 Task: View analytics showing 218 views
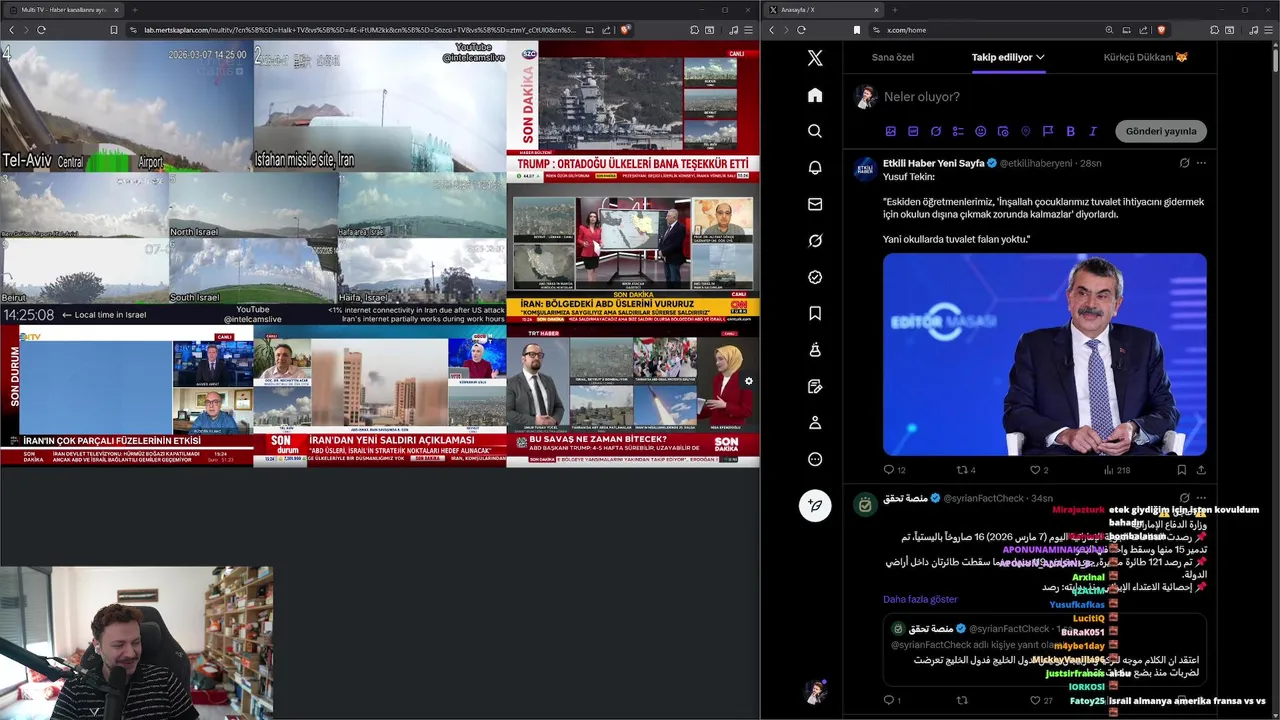1116,470
